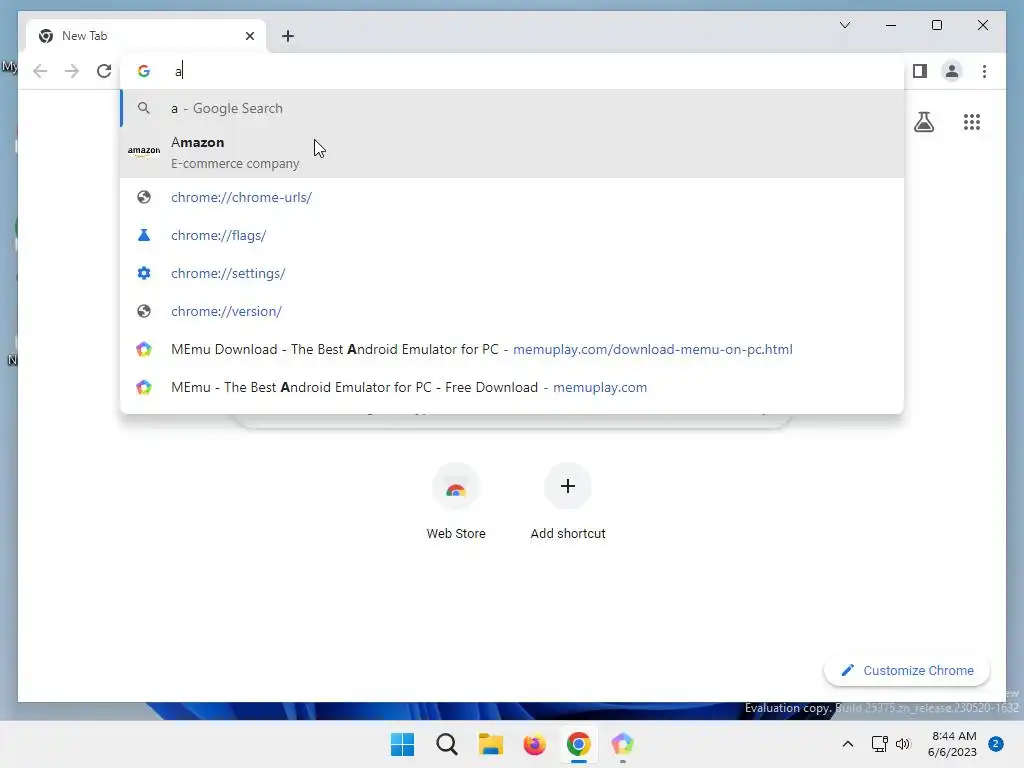Image resolution: width=1024 pixels, height=768 pixels.
Task: Select the New Tab tab
Action: 146,36
